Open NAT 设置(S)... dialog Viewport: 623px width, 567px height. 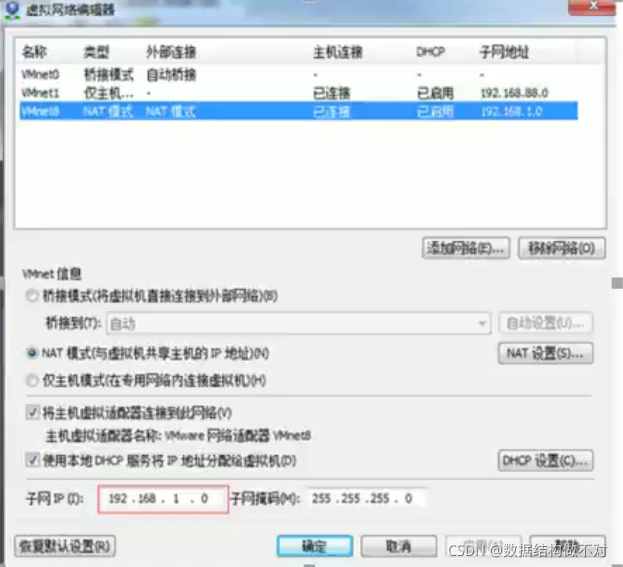pyautogui.click(x=545, y=353)
